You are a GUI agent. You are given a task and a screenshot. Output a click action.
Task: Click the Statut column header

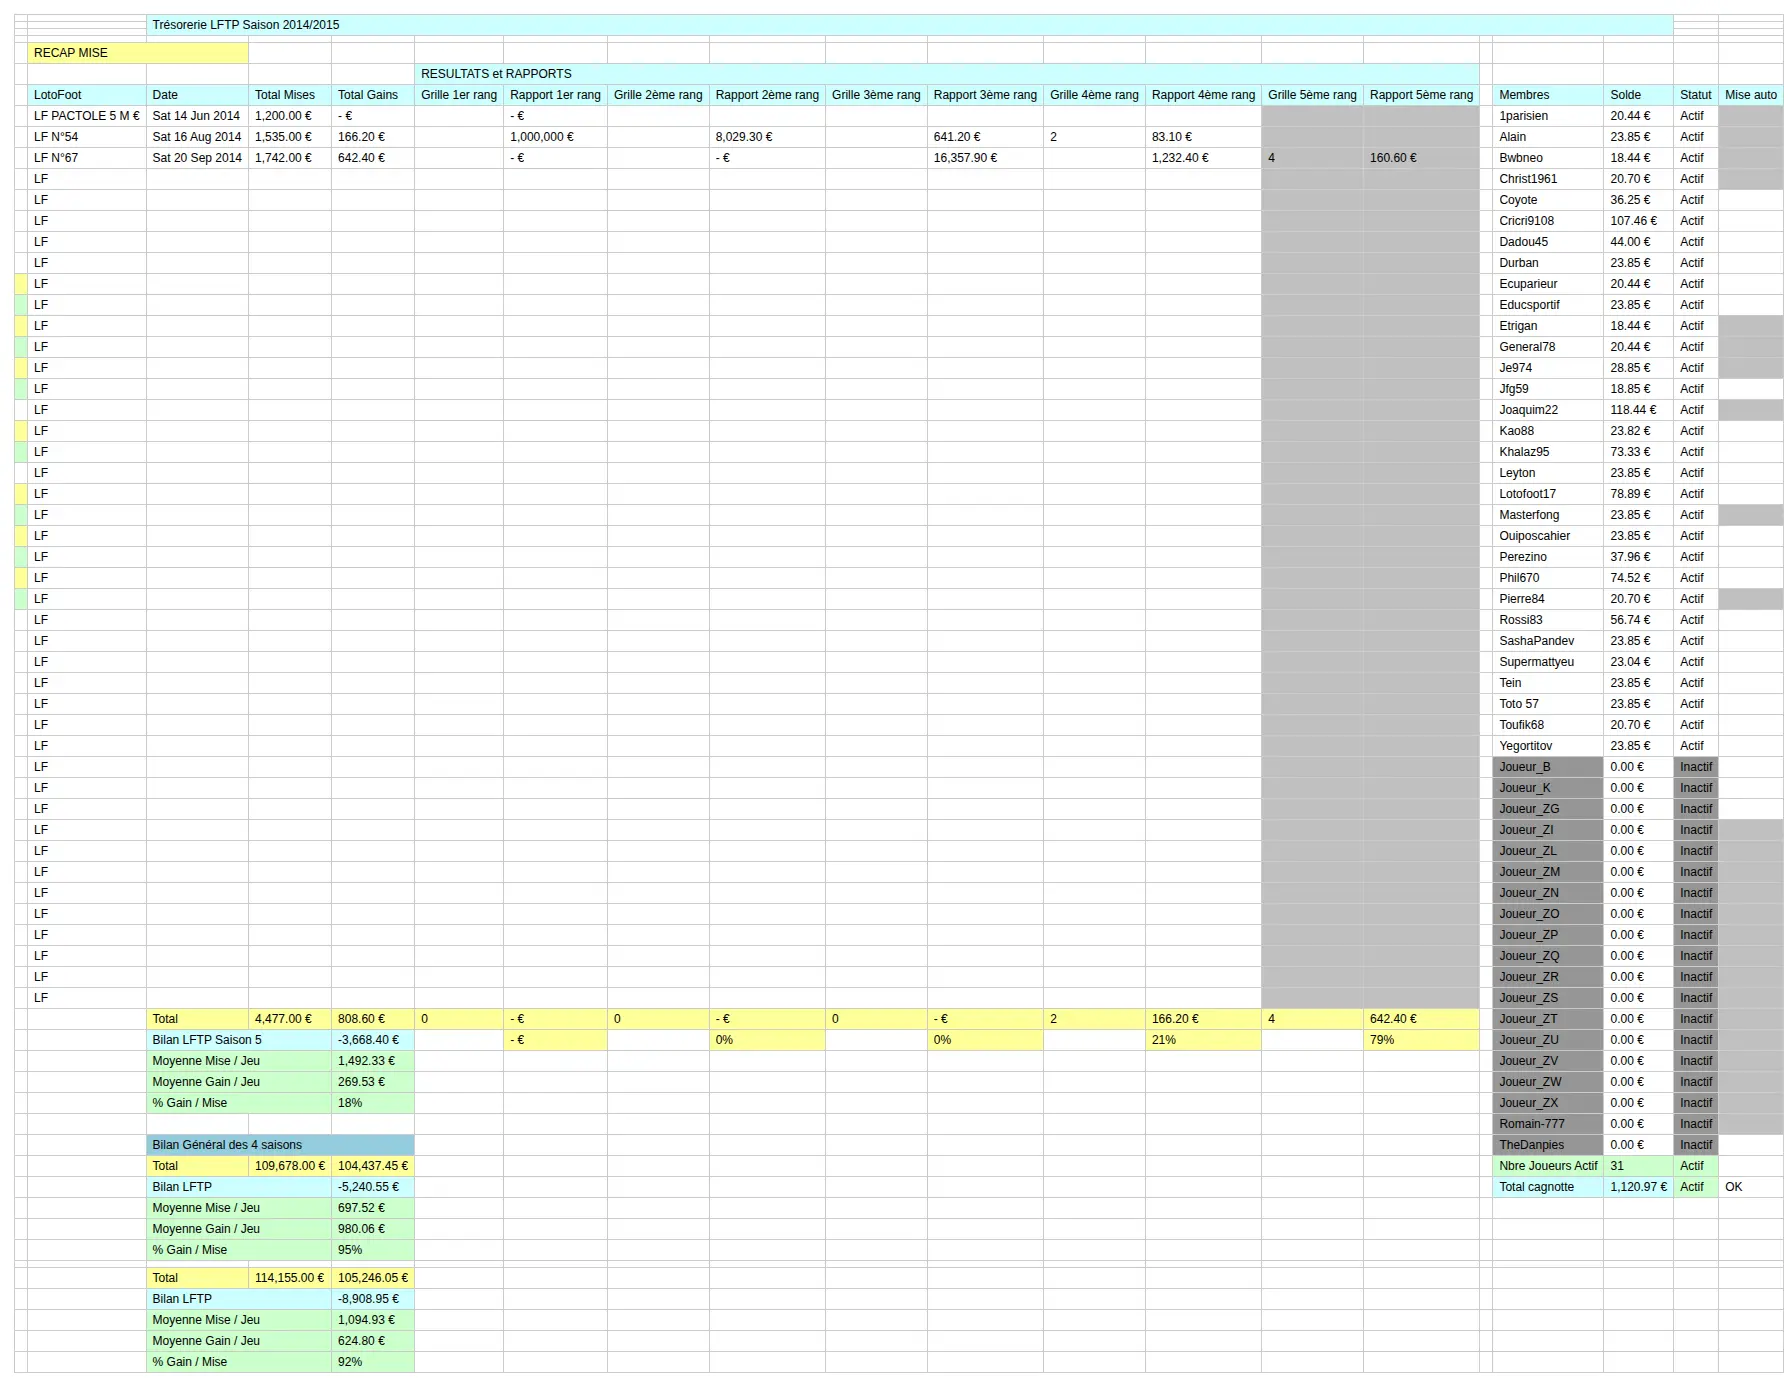tap(1696, 95)
